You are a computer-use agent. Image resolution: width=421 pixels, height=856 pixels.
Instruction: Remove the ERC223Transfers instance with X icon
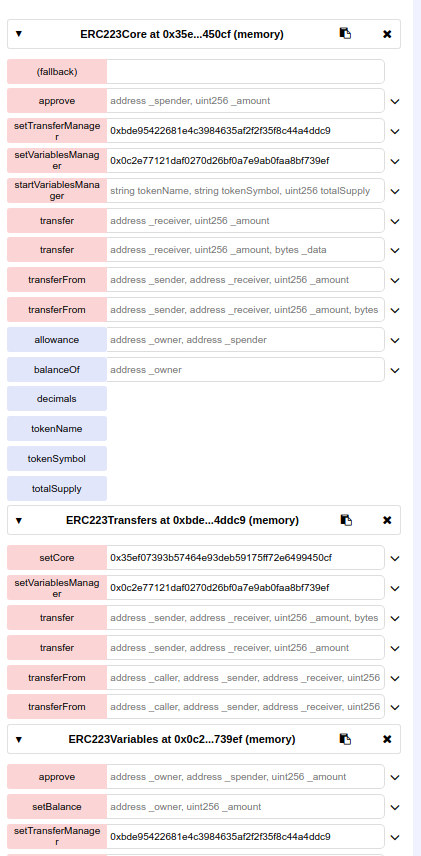pos(387,520)
